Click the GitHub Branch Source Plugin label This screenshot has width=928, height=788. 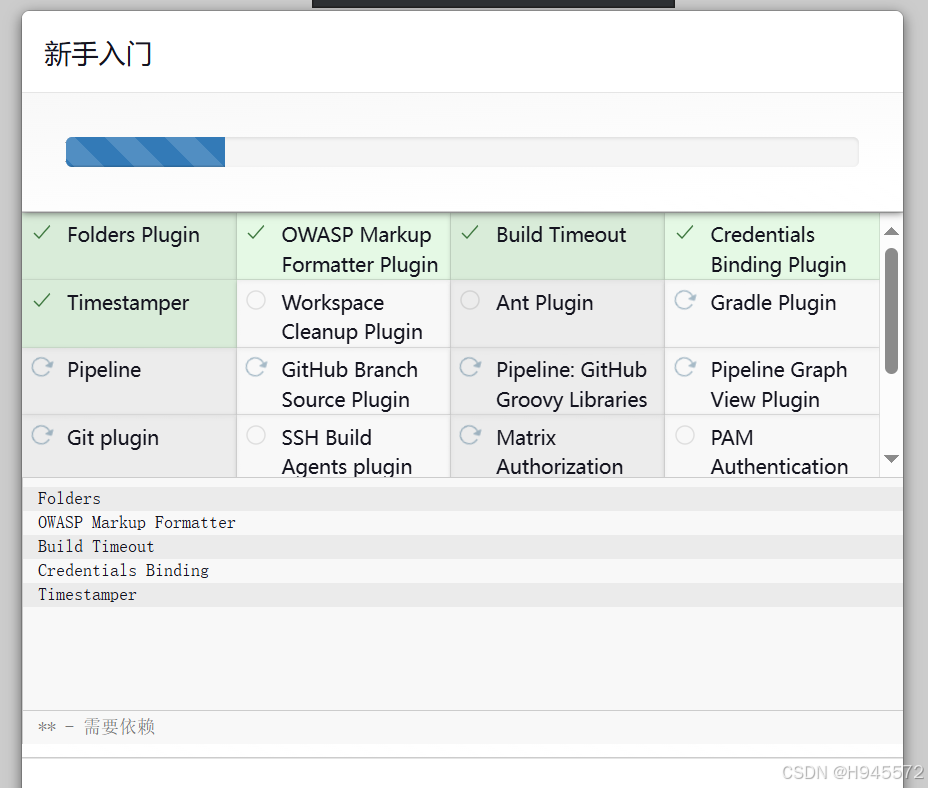pyautogui.click(x=349, y=385)
